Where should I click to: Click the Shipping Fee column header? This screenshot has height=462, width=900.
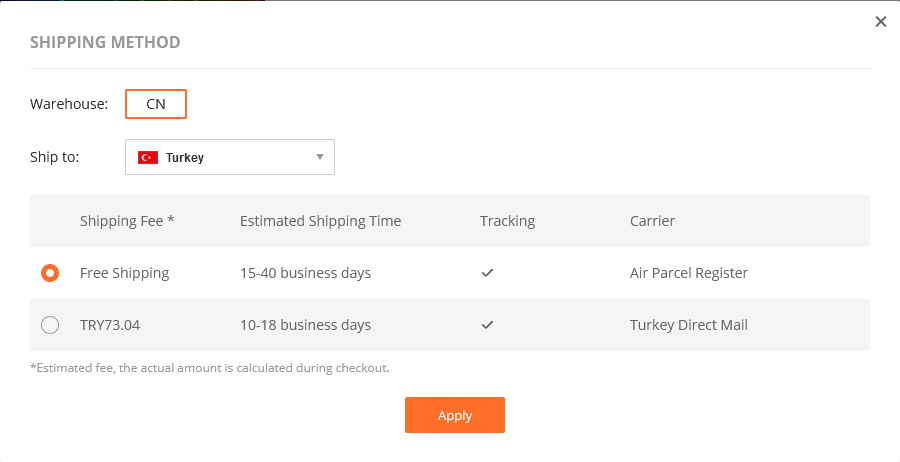[x=127, y=221]
